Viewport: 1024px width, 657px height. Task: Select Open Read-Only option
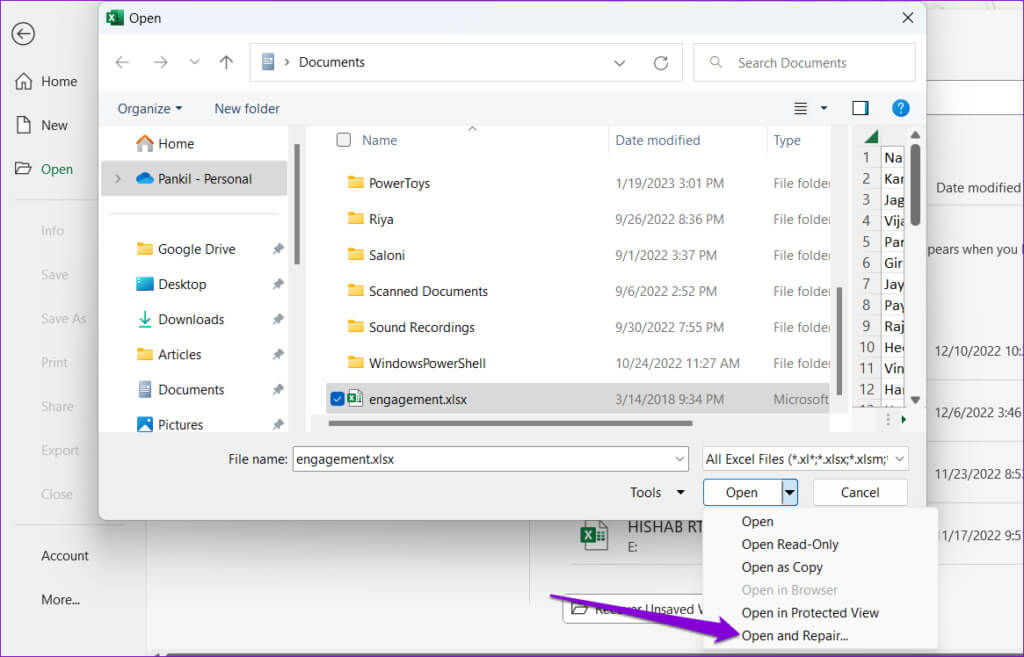click(x=789, y=544)
